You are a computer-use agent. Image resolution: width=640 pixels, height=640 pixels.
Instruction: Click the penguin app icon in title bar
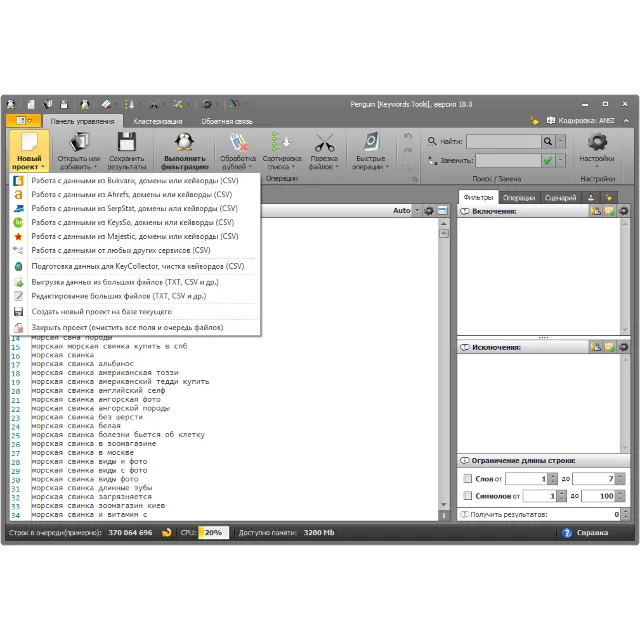point(11,104)
